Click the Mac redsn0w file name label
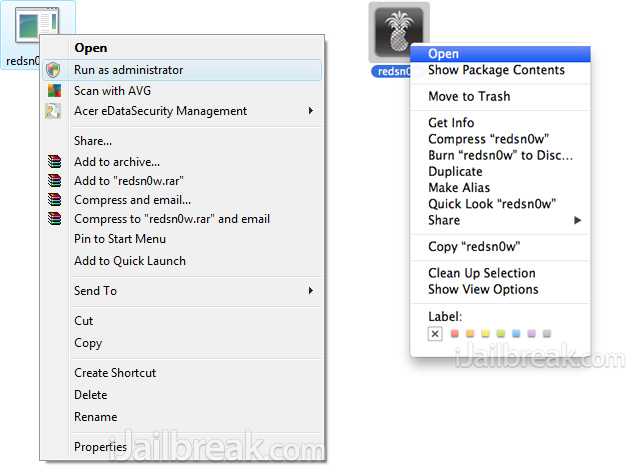This screenshot has width=634, height=466. coord(391,72)
